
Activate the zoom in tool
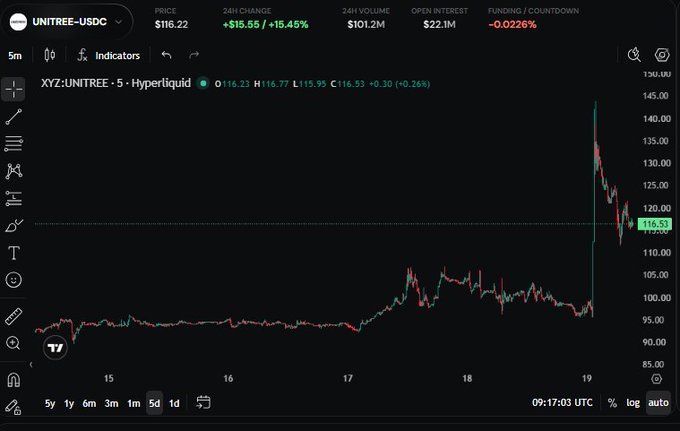click(x=13, y=343)
